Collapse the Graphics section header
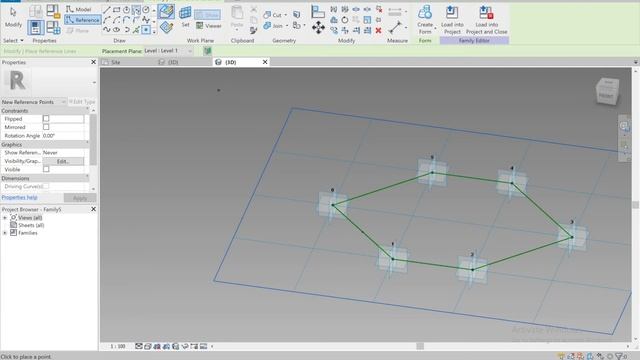The width and height of the screenshot is (640, 360). (x=44, y=144)
